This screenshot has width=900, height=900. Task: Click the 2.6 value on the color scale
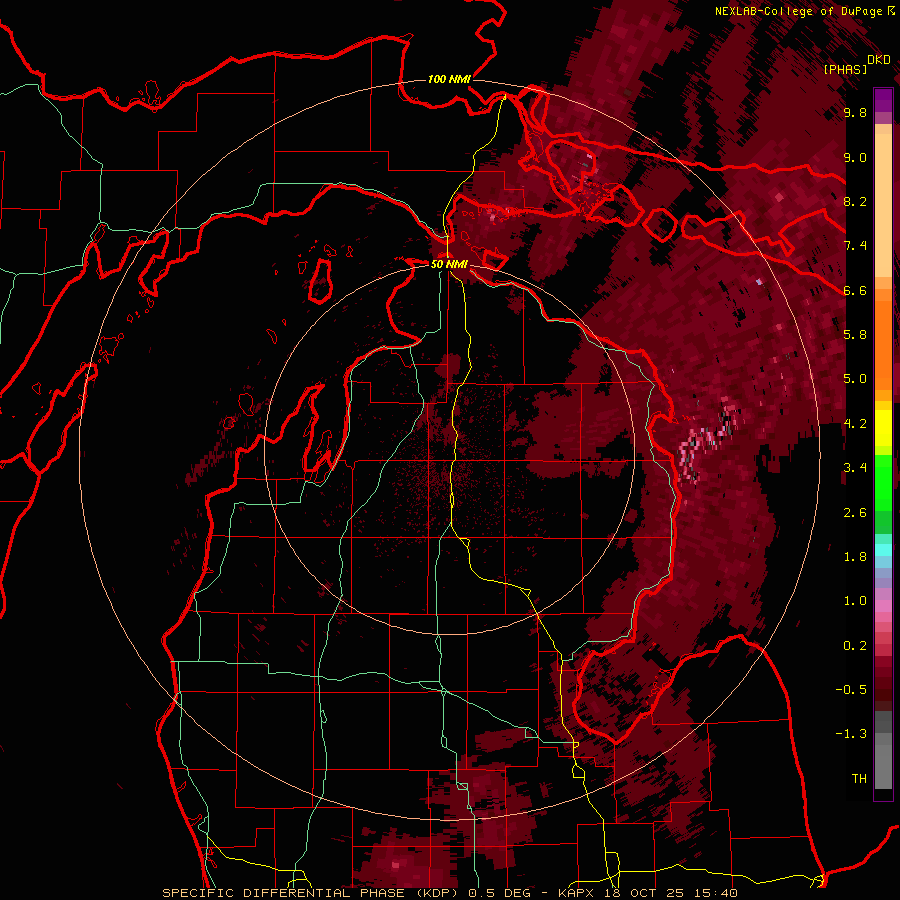pos(855,512)
